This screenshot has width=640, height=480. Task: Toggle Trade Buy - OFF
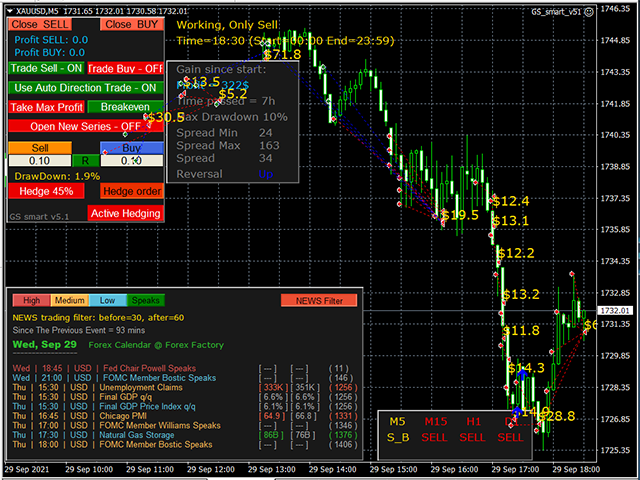click(125, 68)
